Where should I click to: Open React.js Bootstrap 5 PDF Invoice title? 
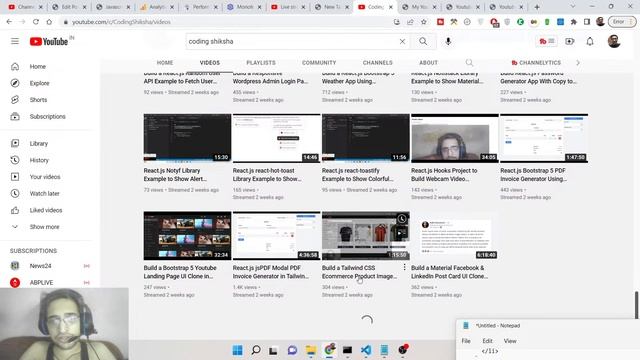[x=533, y=175]
